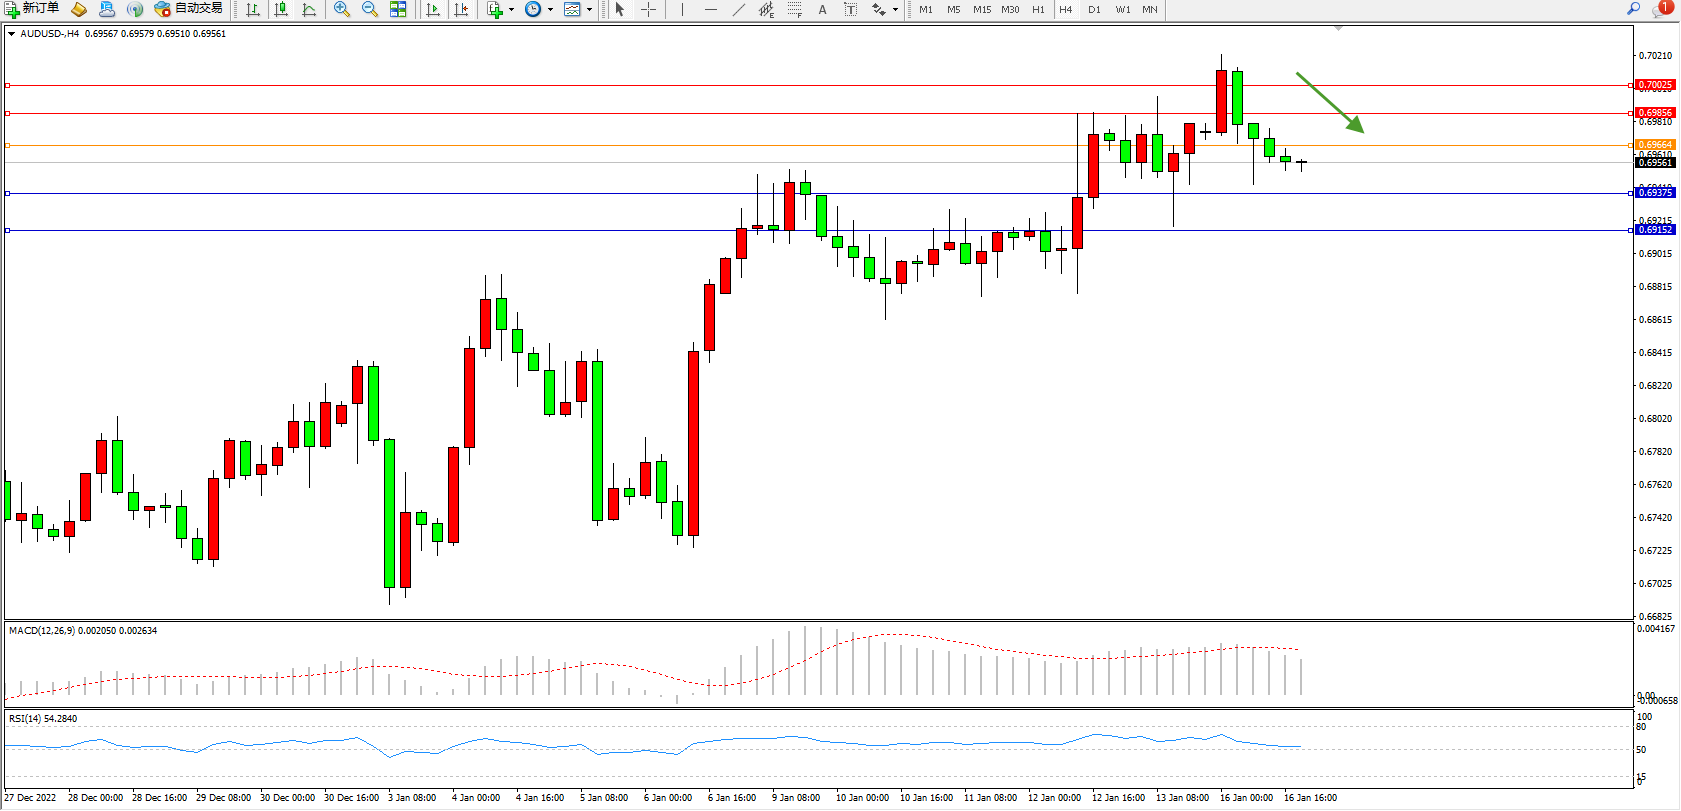Screen dimensions: 1681x811
Task: Zoom in on the chart
Action: coord(342,9)
